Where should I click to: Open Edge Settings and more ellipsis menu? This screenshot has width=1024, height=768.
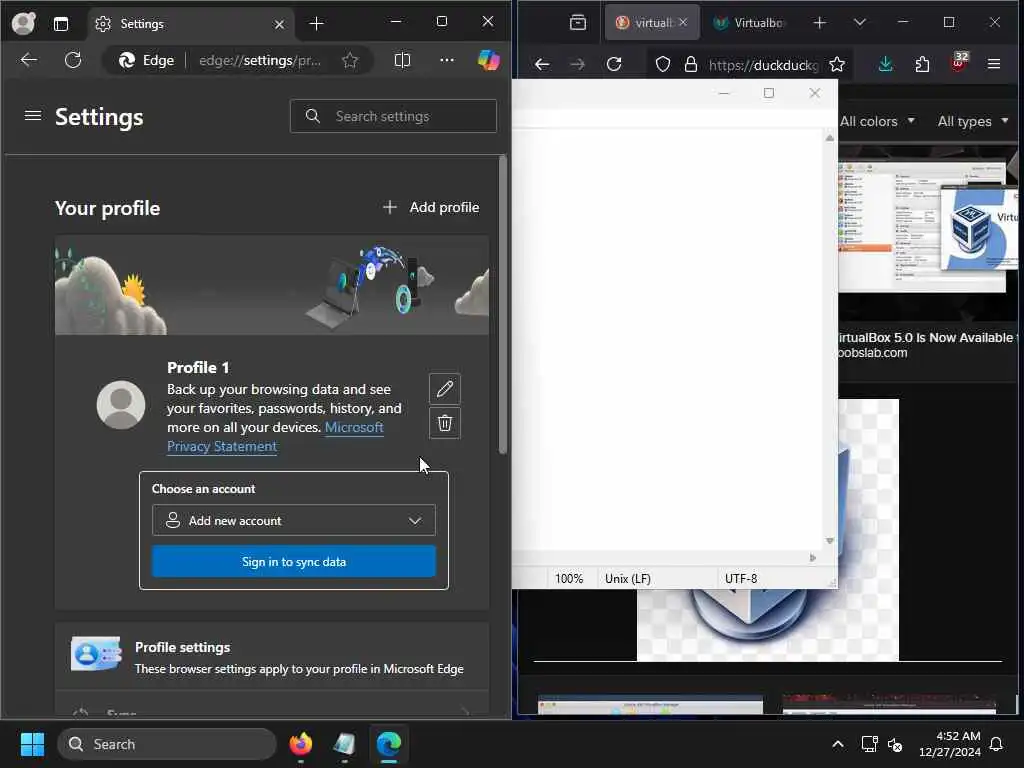click(x=447, y=60)
